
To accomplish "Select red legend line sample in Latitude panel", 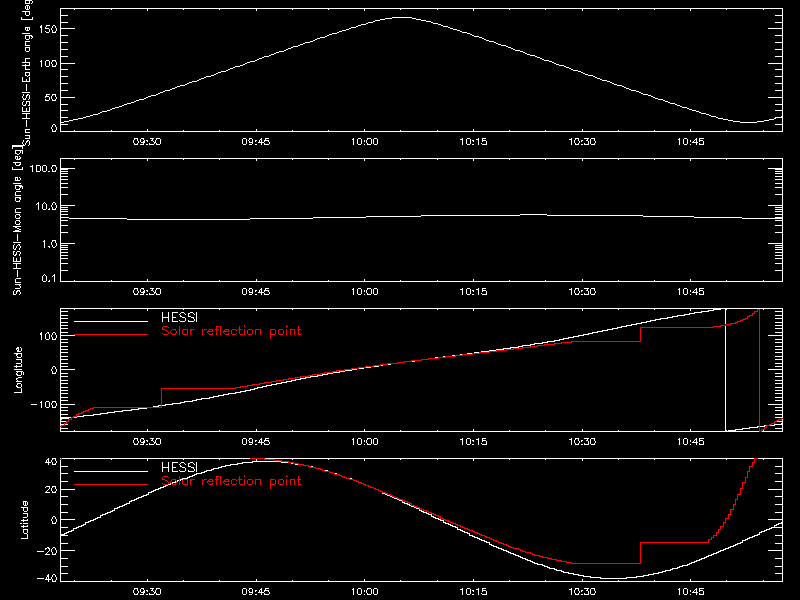I will (x=111, y=485).
